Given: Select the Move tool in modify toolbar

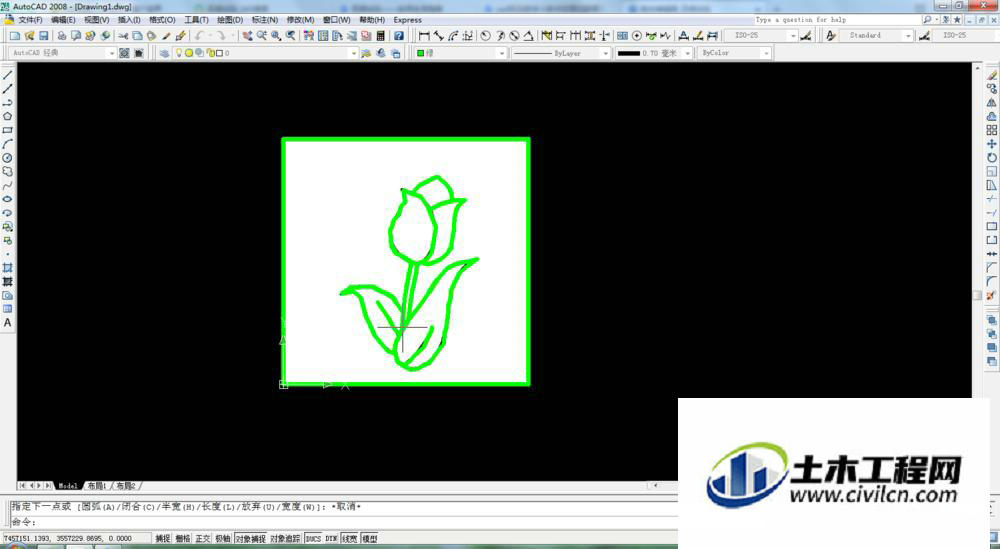Looking at the screenshot, I should coord(992,144).
